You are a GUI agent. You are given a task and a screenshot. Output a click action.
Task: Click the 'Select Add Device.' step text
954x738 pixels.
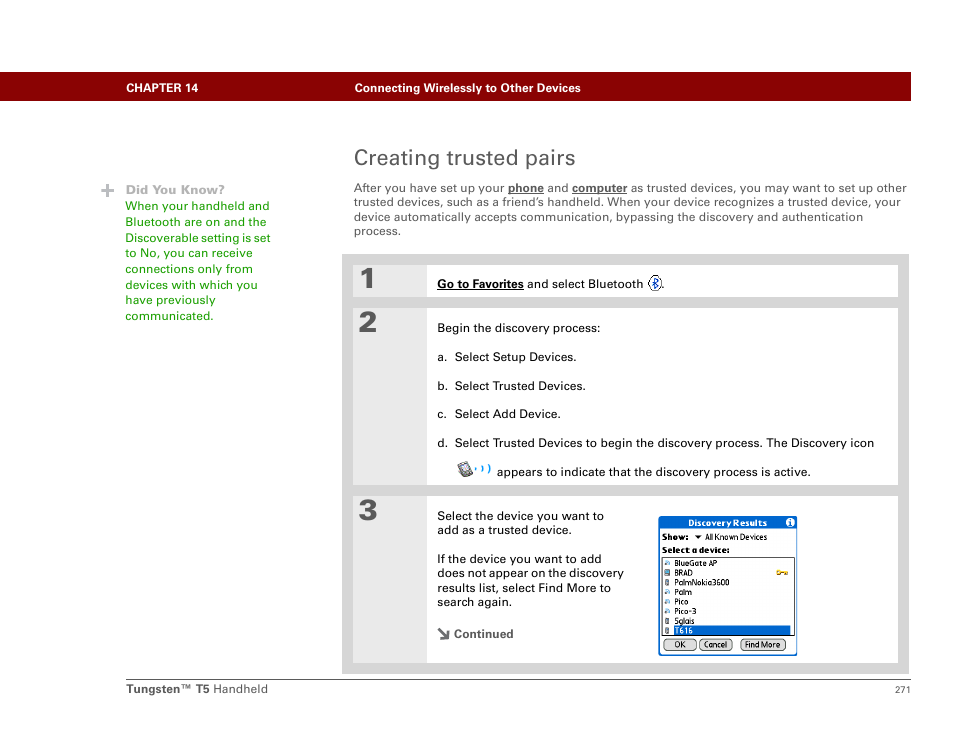(507, 414)
